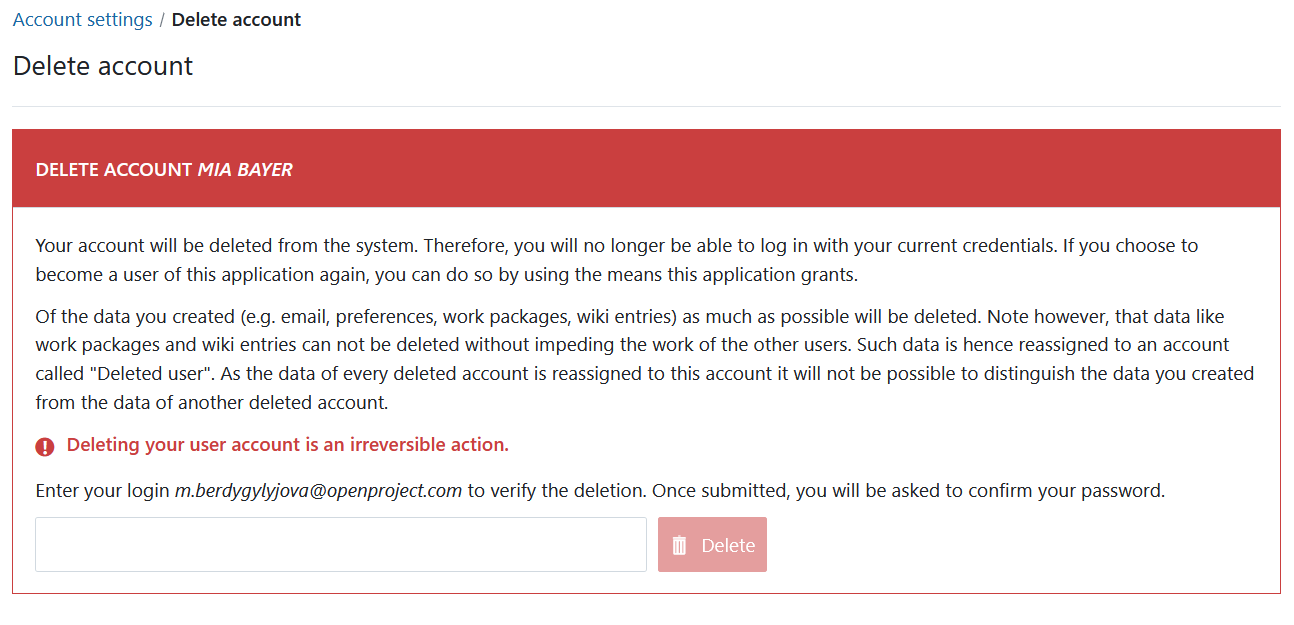Click the irreversible action warning sentence
Image resolution: width=1294 pixels, height=625 pixels.
288,445
